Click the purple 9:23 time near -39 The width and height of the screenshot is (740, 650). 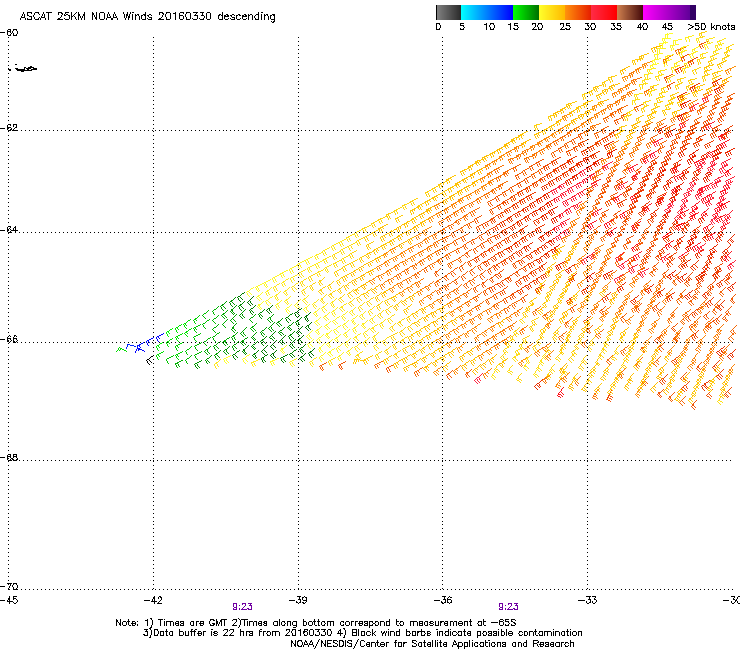pyautogui.click(x=242, y=607)
